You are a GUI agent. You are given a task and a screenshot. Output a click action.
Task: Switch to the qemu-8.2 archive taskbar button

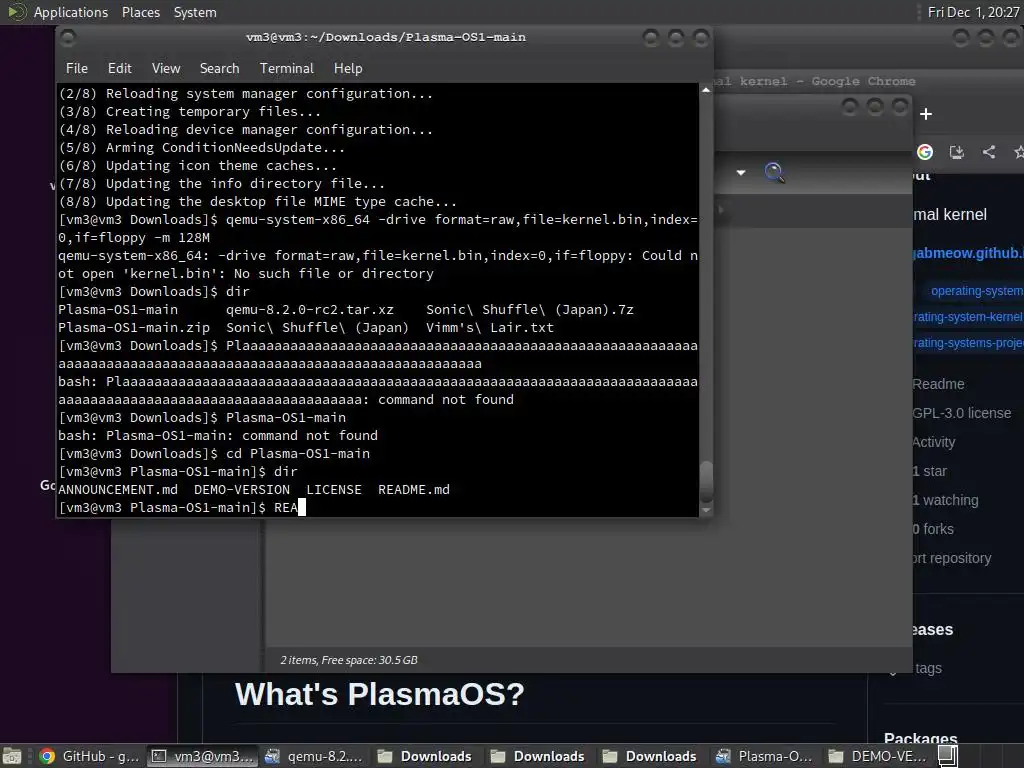[315, 756]
